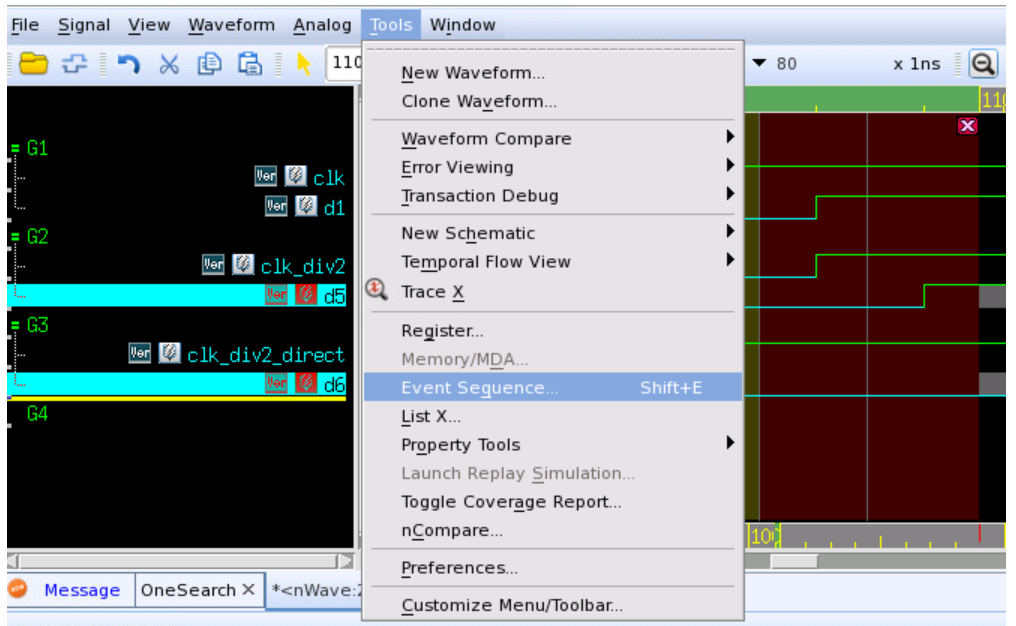Choose List X... menu entry

pyautogui.click(x=552, y=416)
